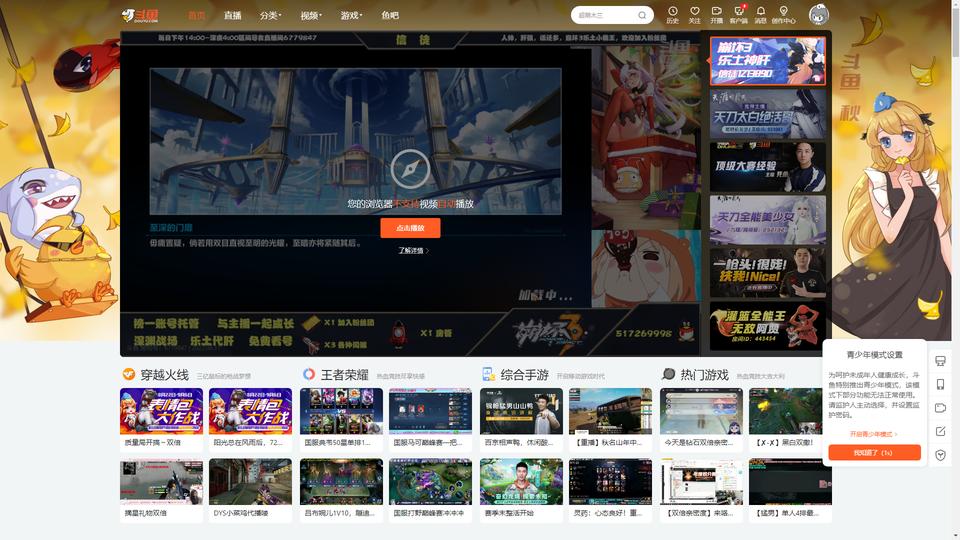
Task: Open the 【双倍亲密度】 stream card
Action: (701, 490)
